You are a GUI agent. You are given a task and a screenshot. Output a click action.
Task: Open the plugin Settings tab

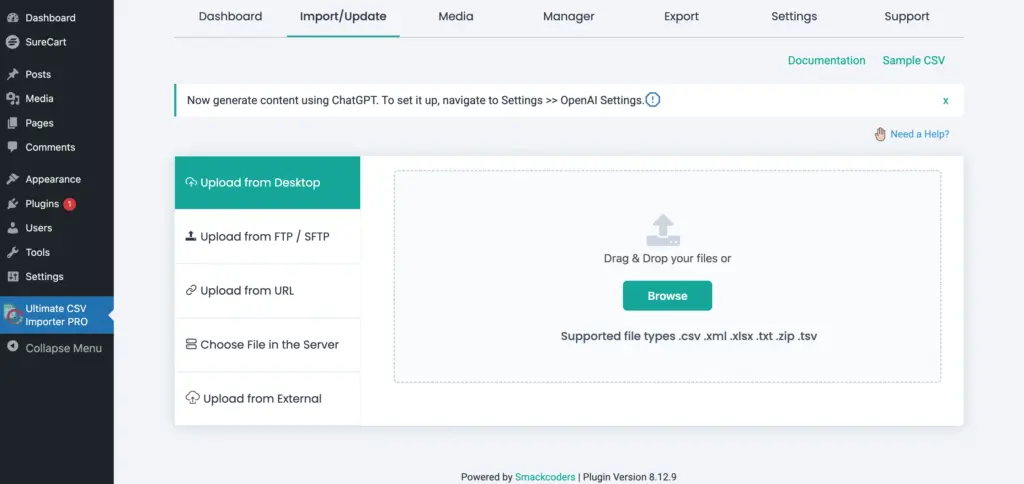coord(794,16)
